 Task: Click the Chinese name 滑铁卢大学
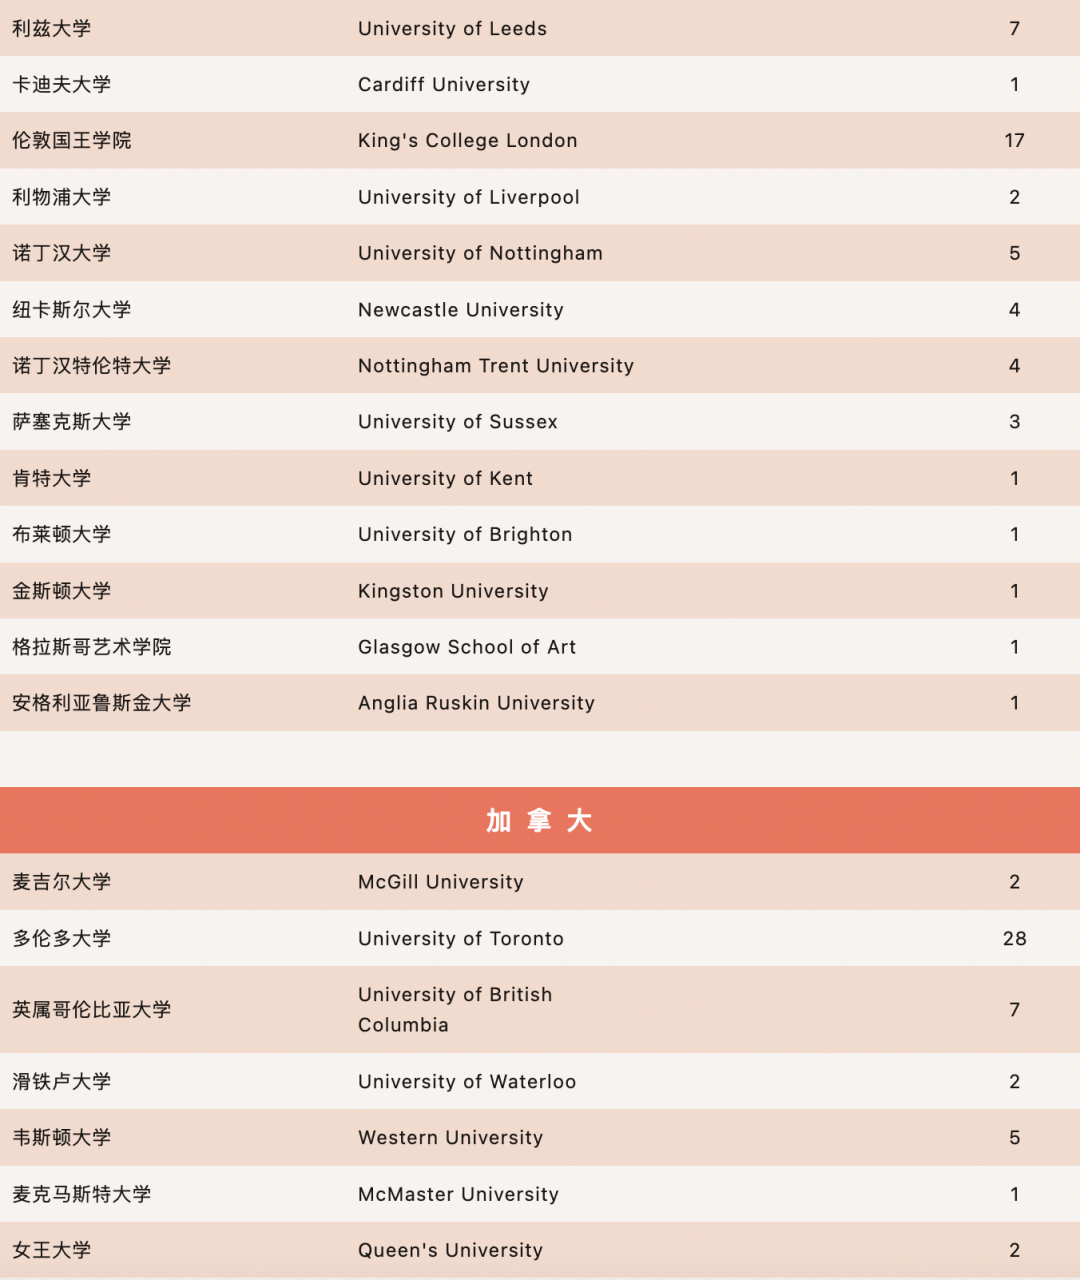click(61, 1082)
